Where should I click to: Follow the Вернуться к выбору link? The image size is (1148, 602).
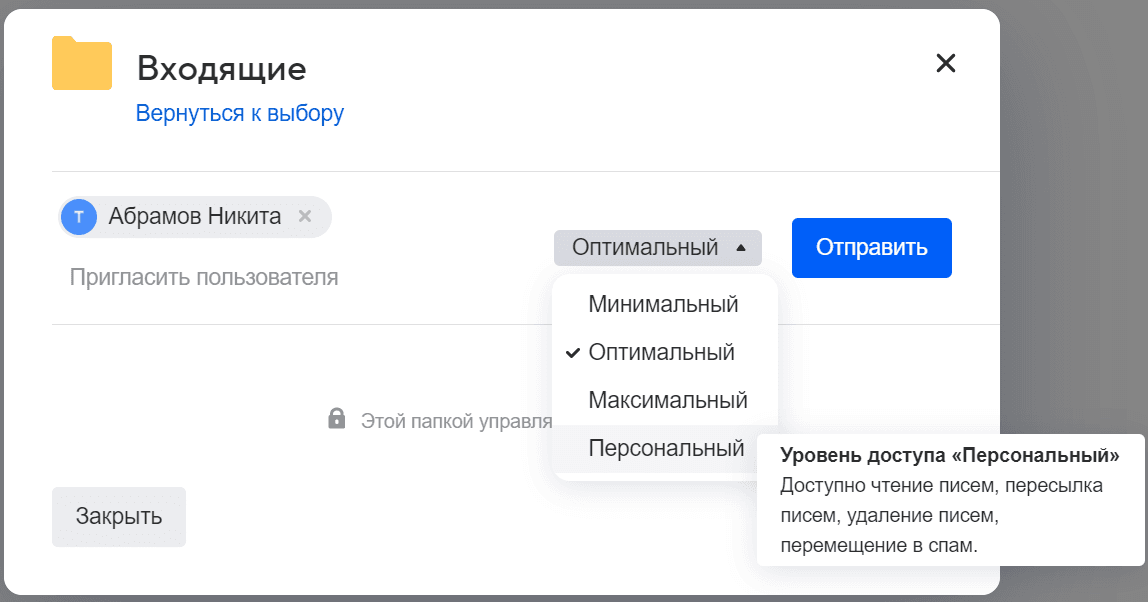pos(239,114)
